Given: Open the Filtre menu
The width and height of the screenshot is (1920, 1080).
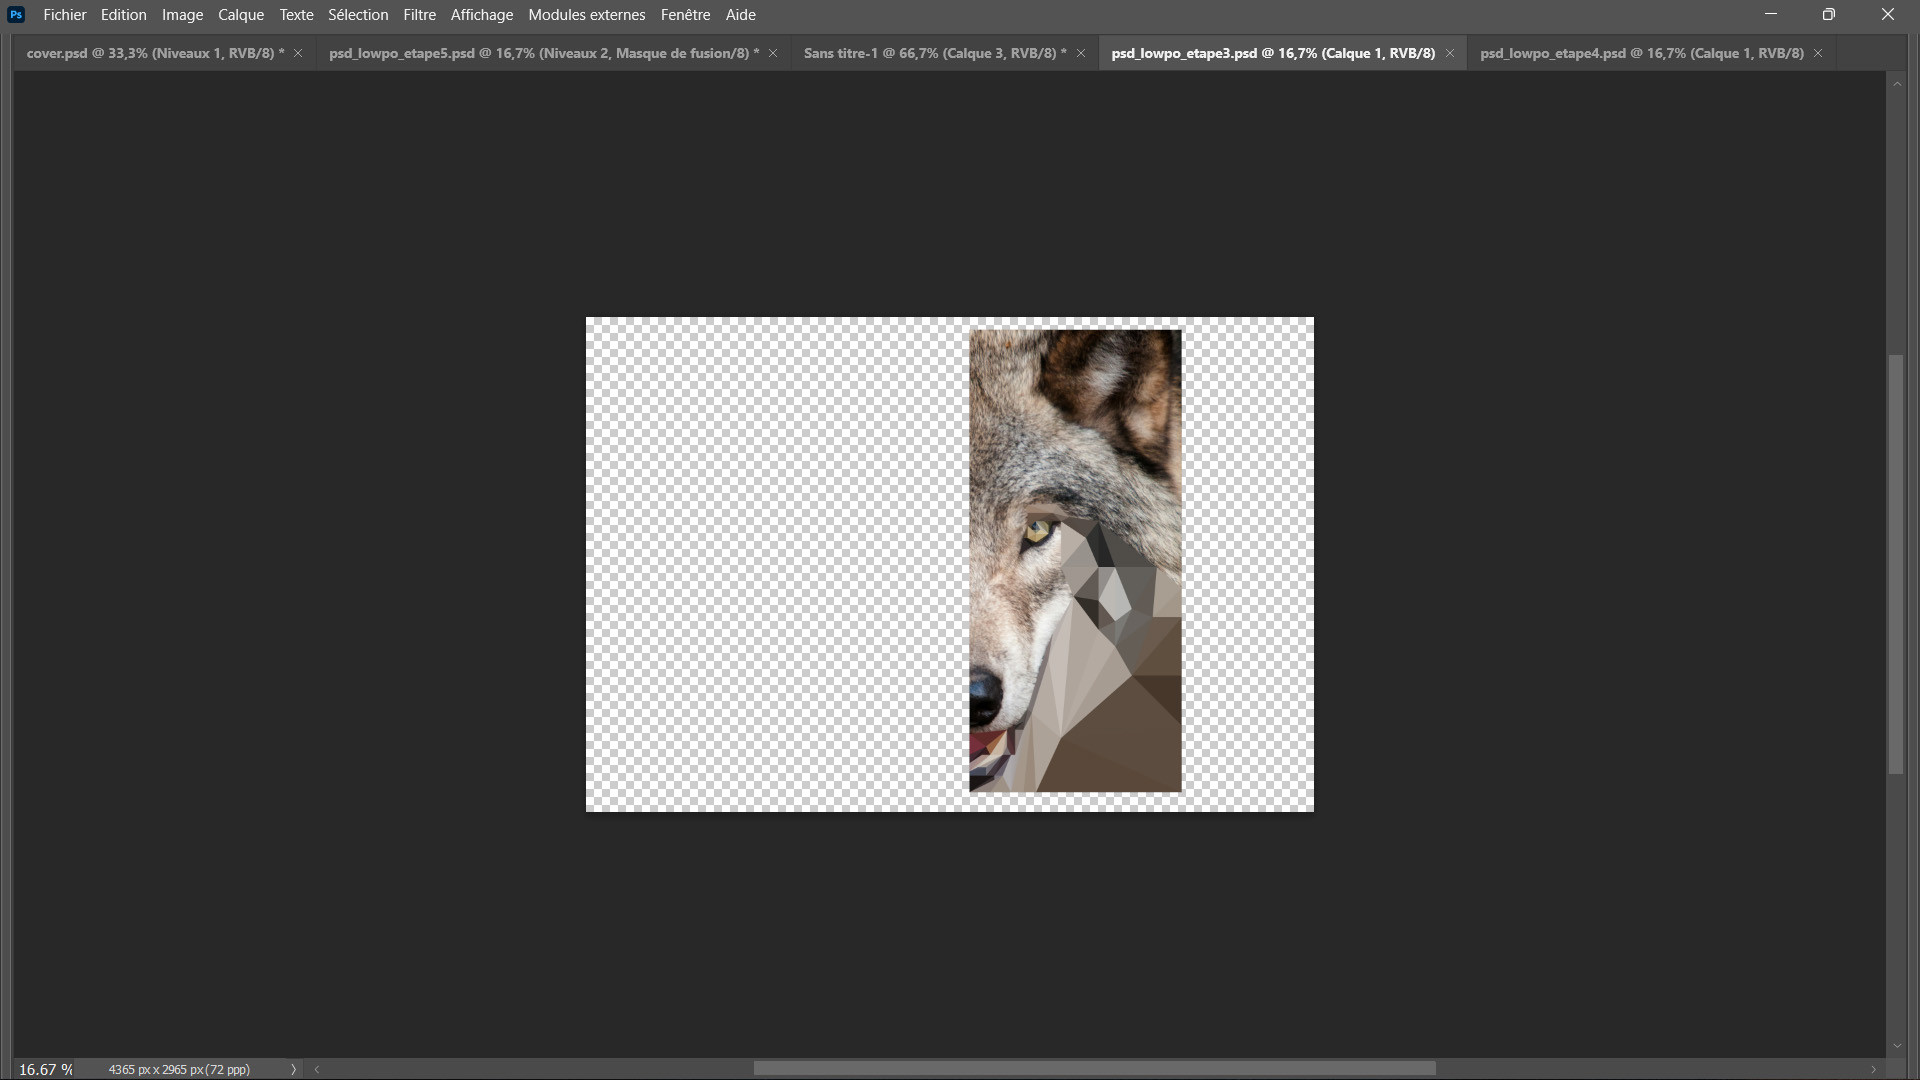Looking at the screenshot, I should pyautogui.click(x=420, y=15).
